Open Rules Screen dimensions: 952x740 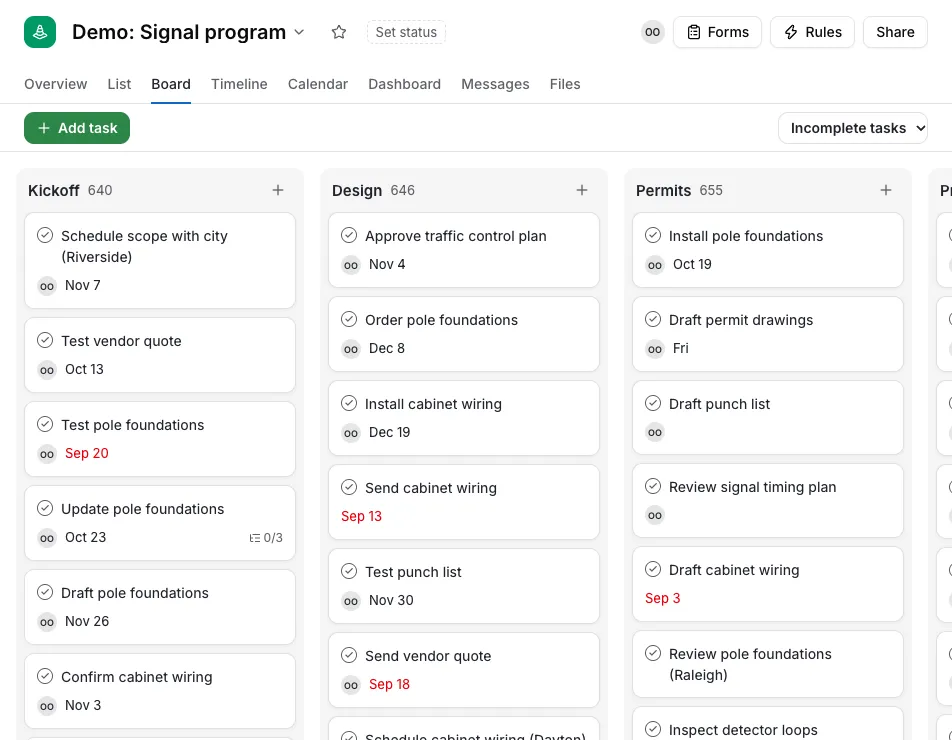812,32
